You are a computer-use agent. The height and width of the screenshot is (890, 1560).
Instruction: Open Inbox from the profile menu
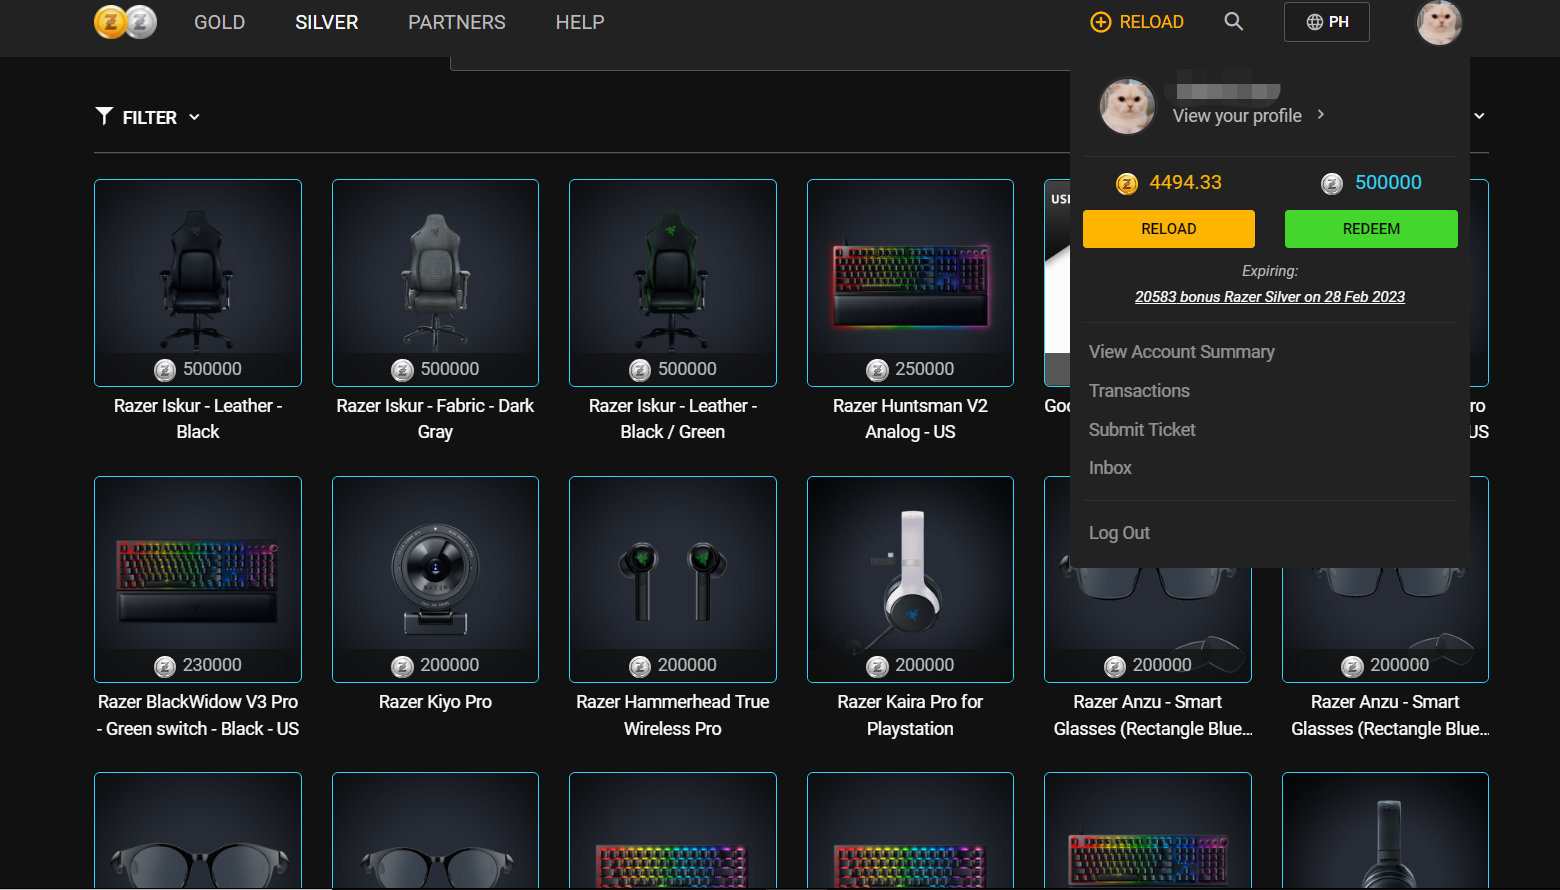pos(1110,468)
